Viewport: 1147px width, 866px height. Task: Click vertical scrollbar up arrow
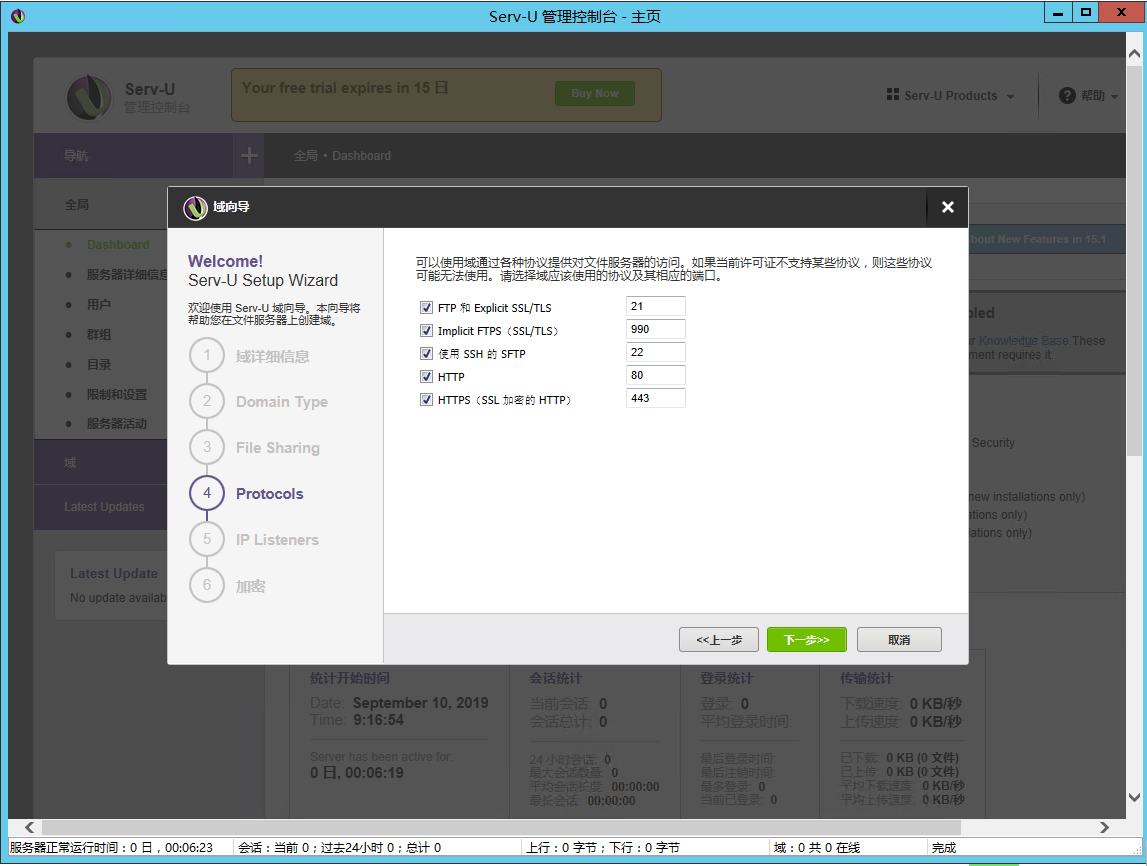coord(1134,53)
